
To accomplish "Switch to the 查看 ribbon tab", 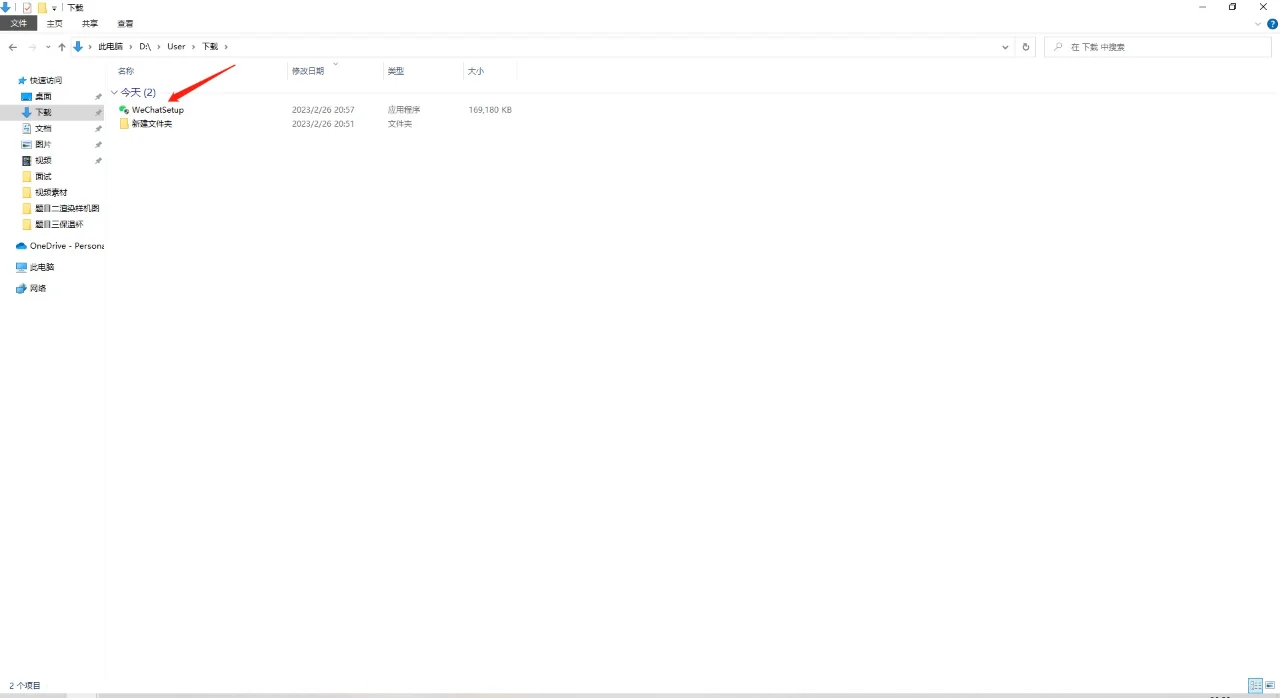I will click(x=125, y=23).
